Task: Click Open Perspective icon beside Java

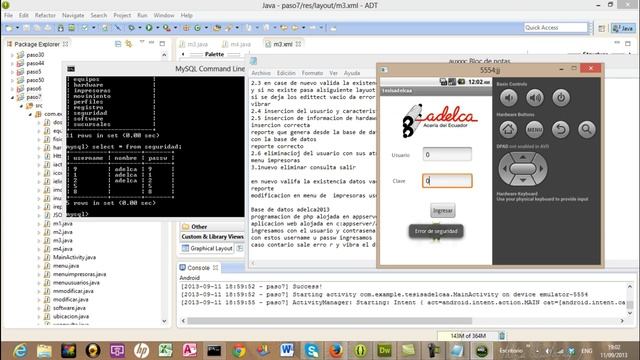Action: [x=602, y=28]
